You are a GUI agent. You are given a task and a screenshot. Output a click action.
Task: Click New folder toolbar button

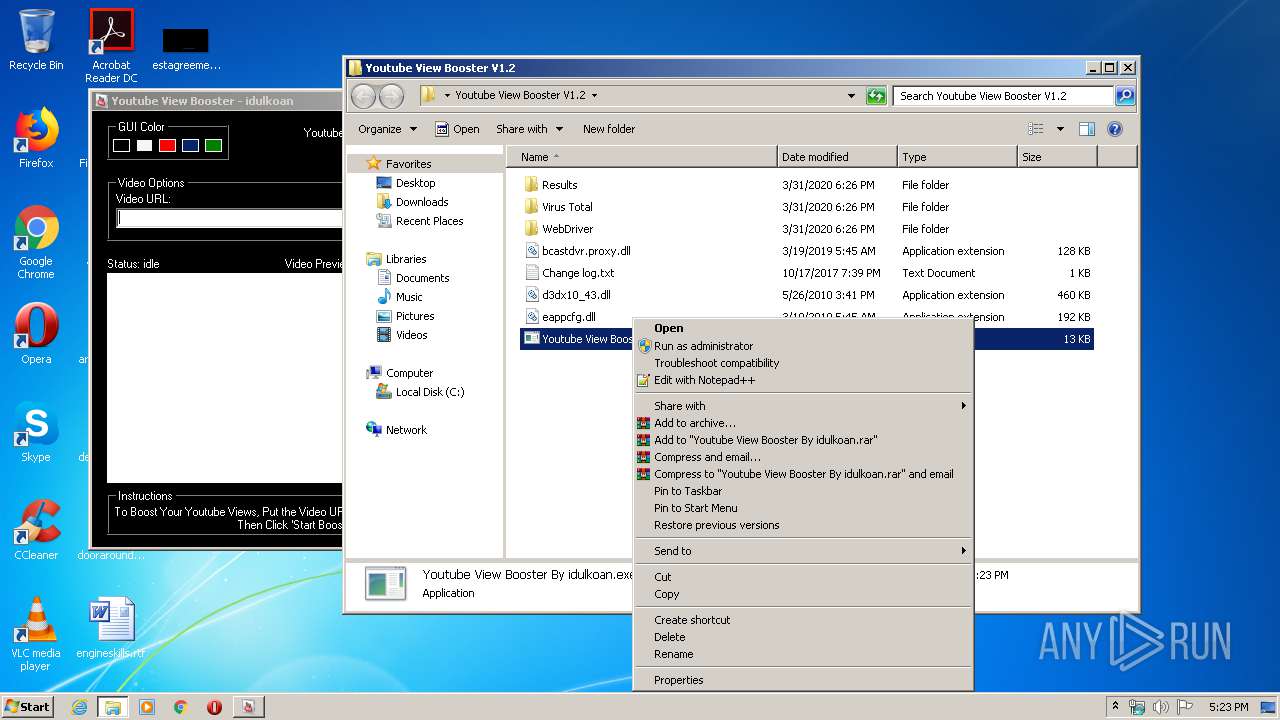coord(609,129)
